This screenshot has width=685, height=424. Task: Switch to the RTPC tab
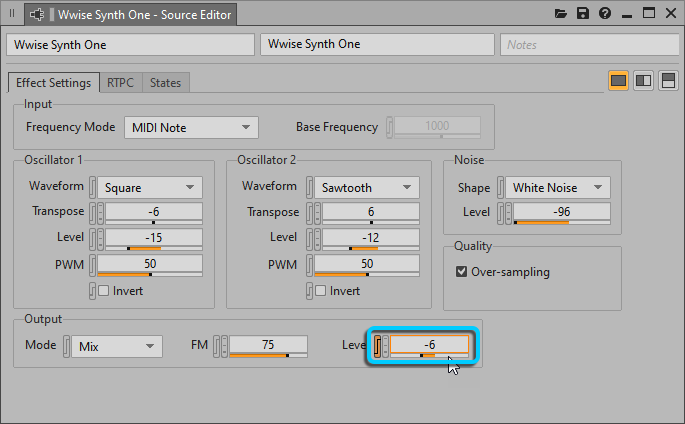pyautogui.click(x=121, y=83)
